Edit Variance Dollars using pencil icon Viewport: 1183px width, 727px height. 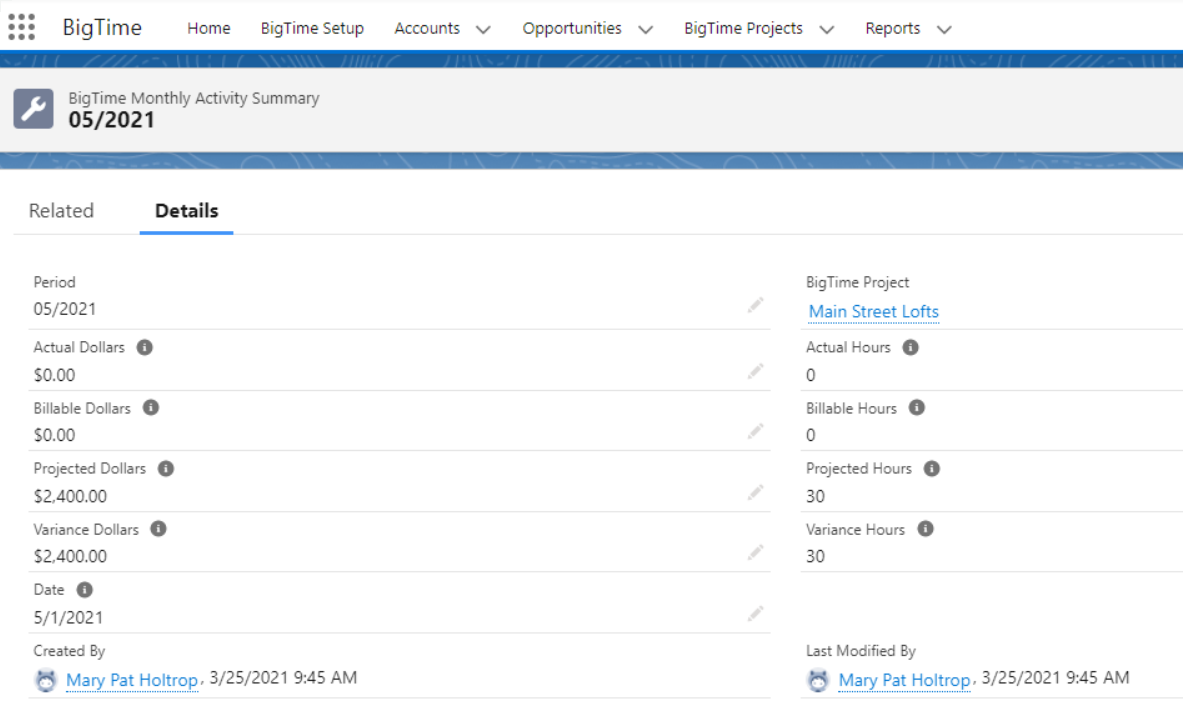[755, 553]
